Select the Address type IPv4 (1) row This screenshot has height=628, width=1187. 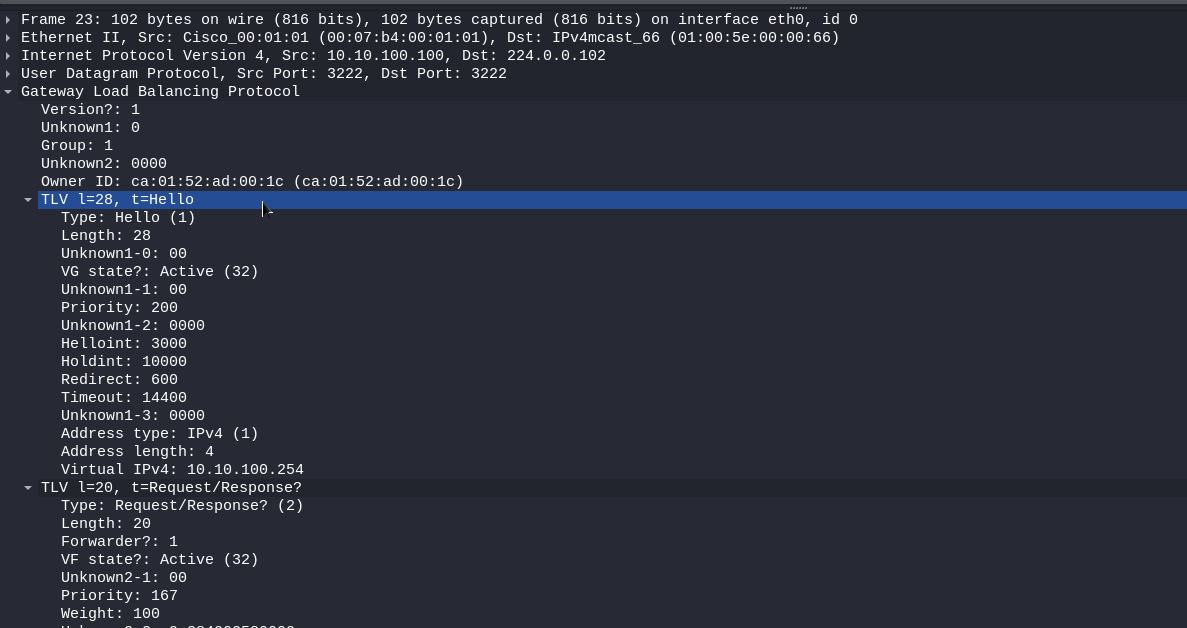(159, 434)
